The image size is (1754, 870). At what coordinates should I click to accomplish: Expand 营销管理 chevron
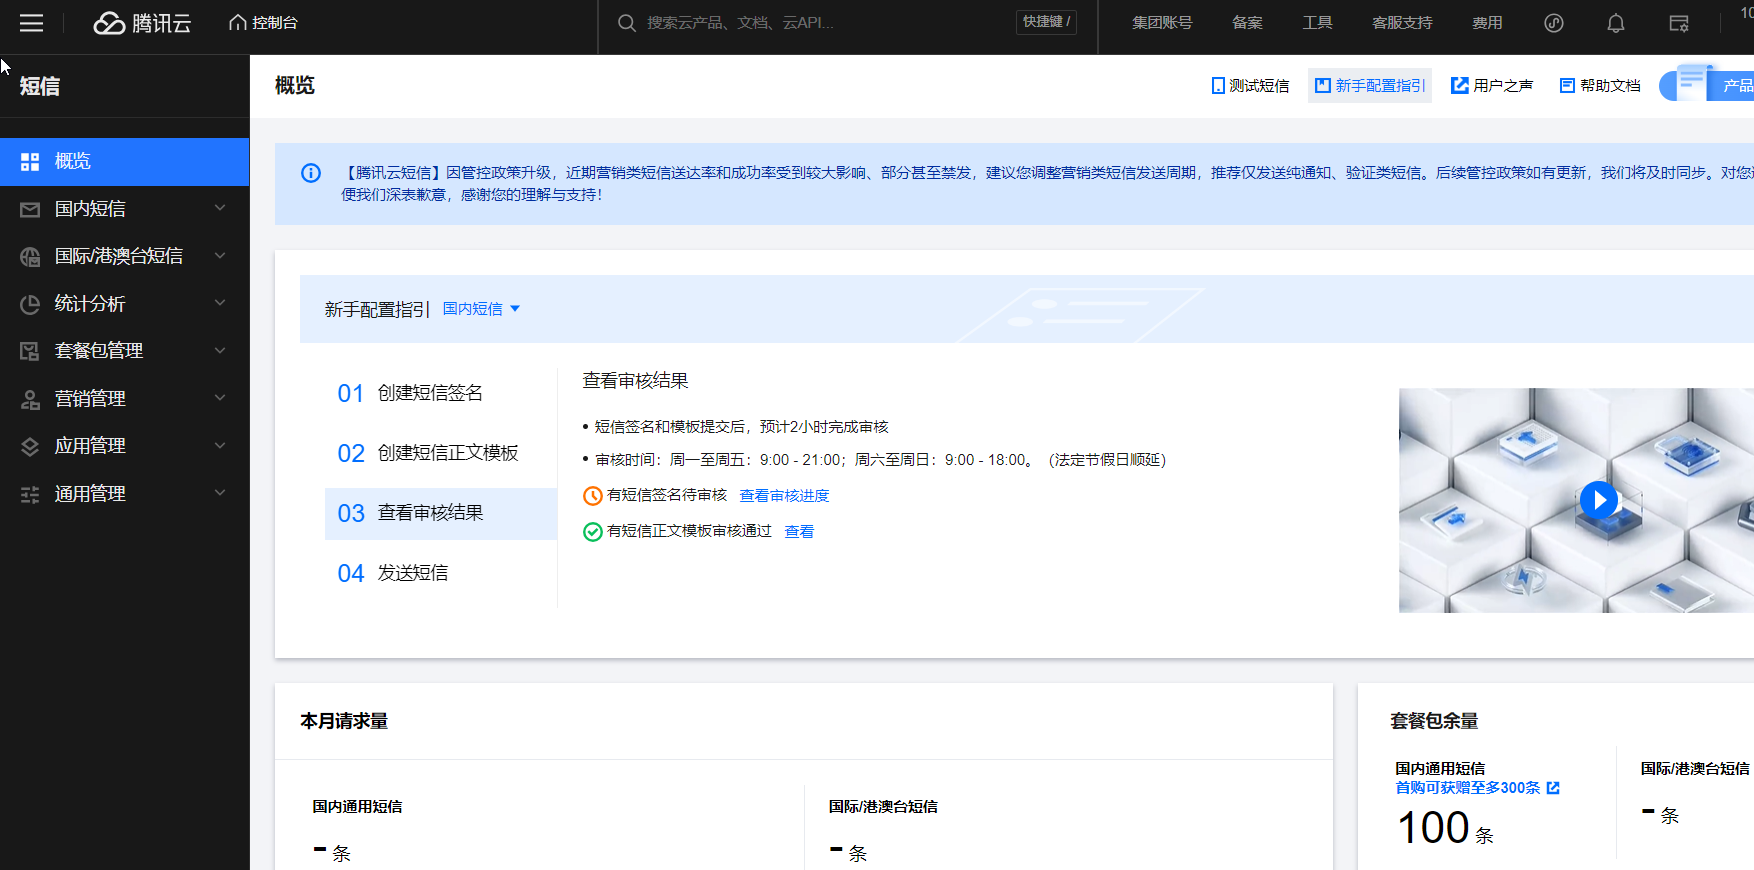pos(220,397)
